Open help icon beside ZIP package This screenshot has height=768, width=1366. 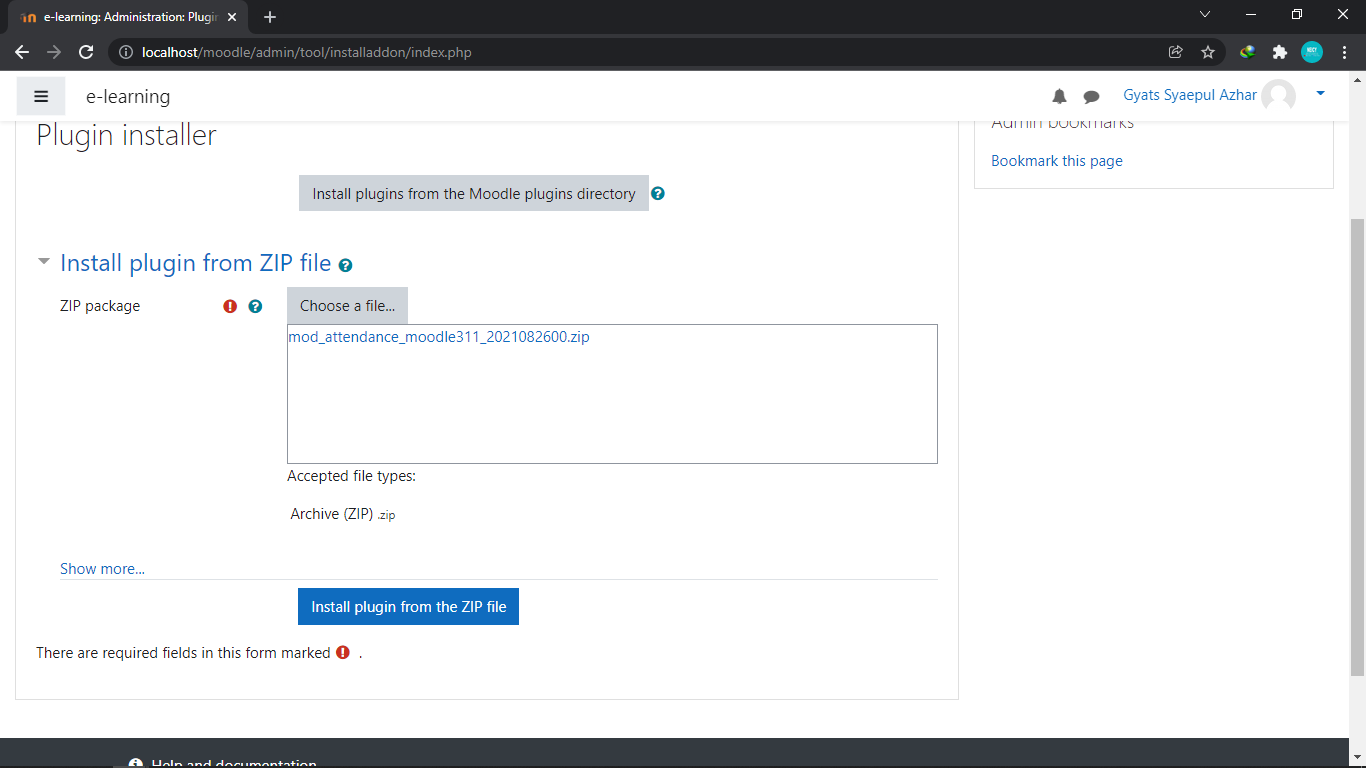coord(255,306)
